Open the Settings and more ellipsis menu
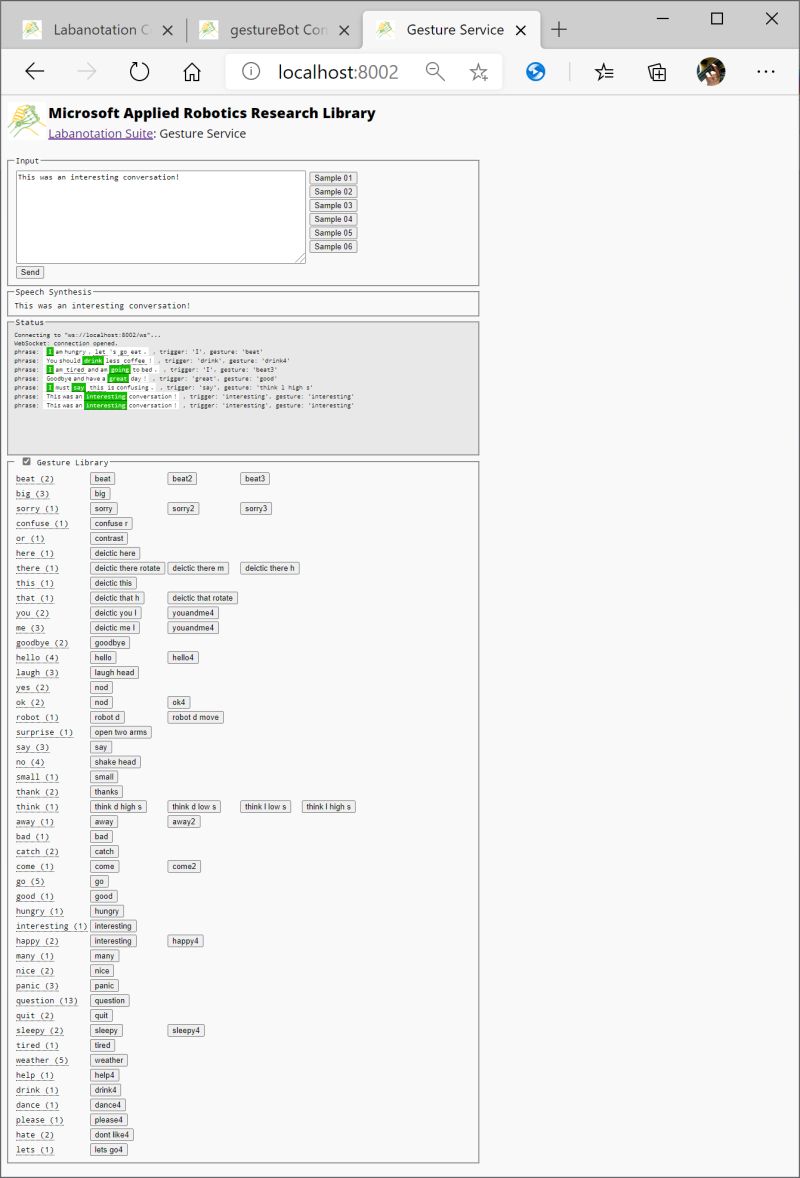The image size is (800, 1178). tap(766, 71)
